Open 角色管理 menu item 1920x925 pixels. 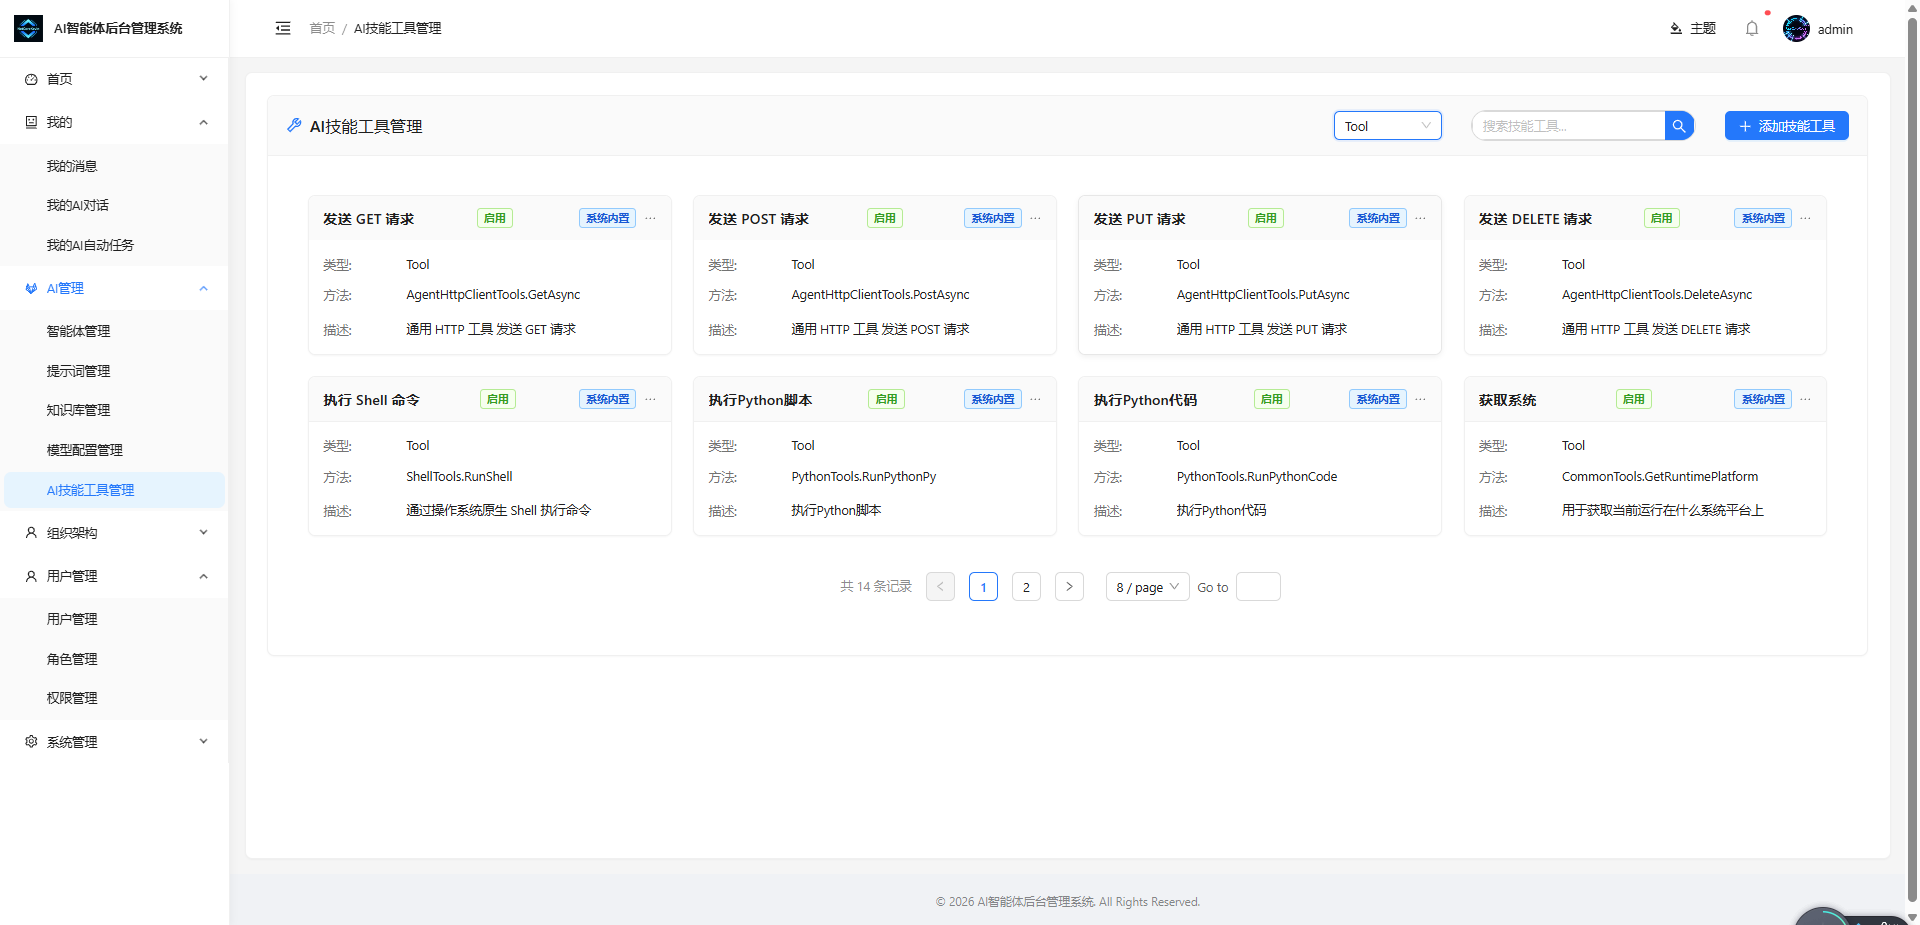pos(114,659)
